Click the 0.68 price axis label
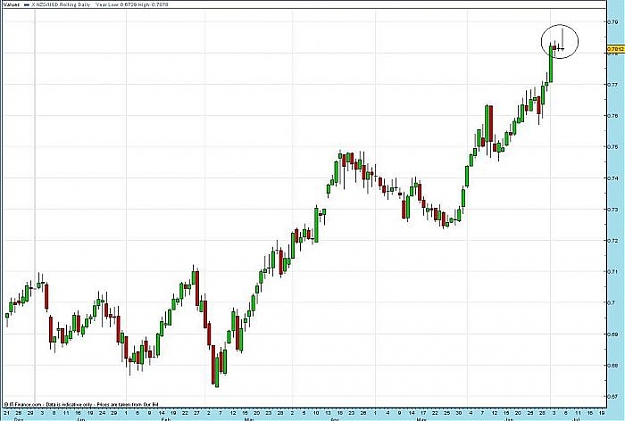Image resolution: width=625 pixels, height=421 pixels. pyautogui.click(x=613, y=365)
